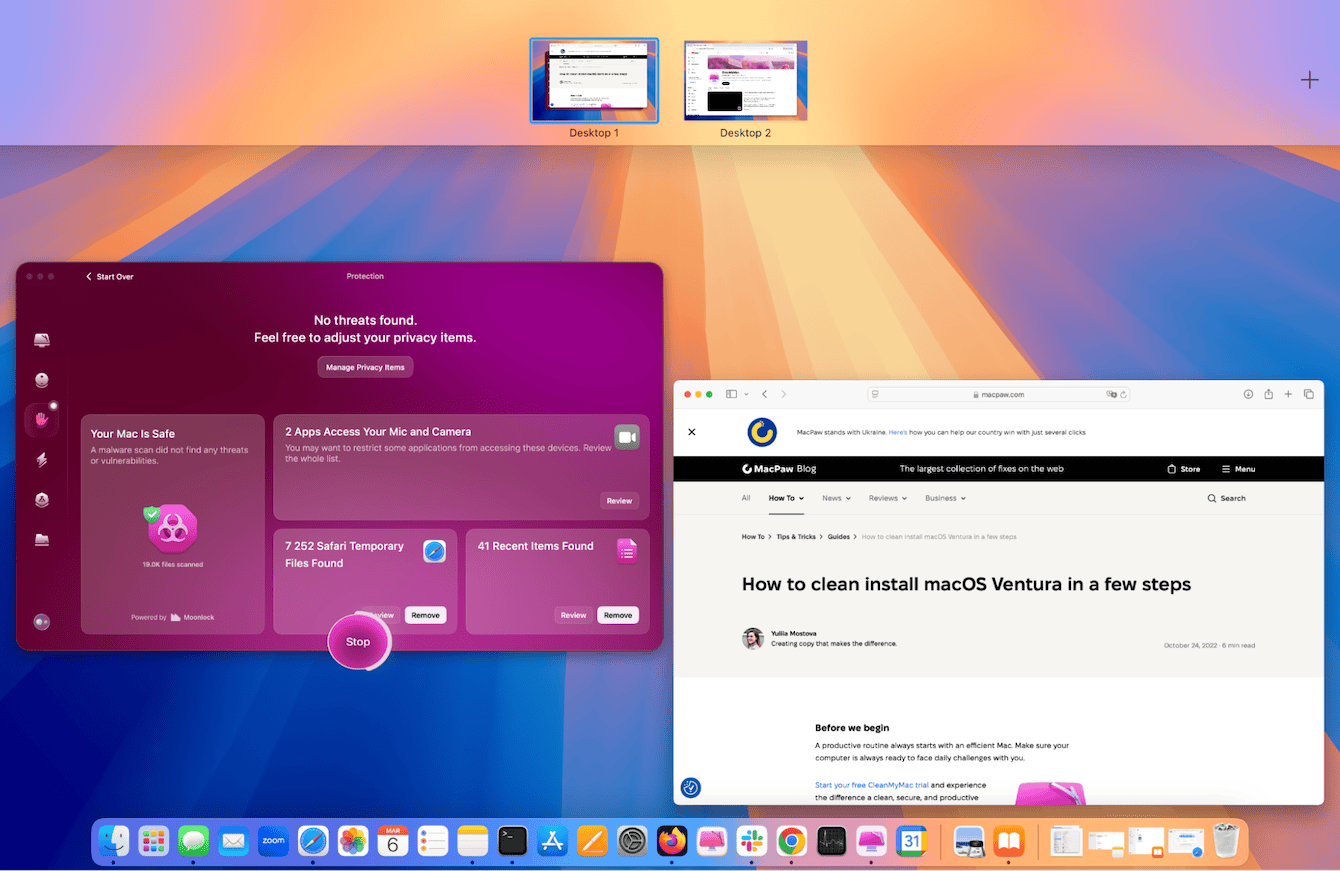The image size is (1340, 871).
Task: Click the Share icon in Safari's toolbar
Action: click(1268, 394)
